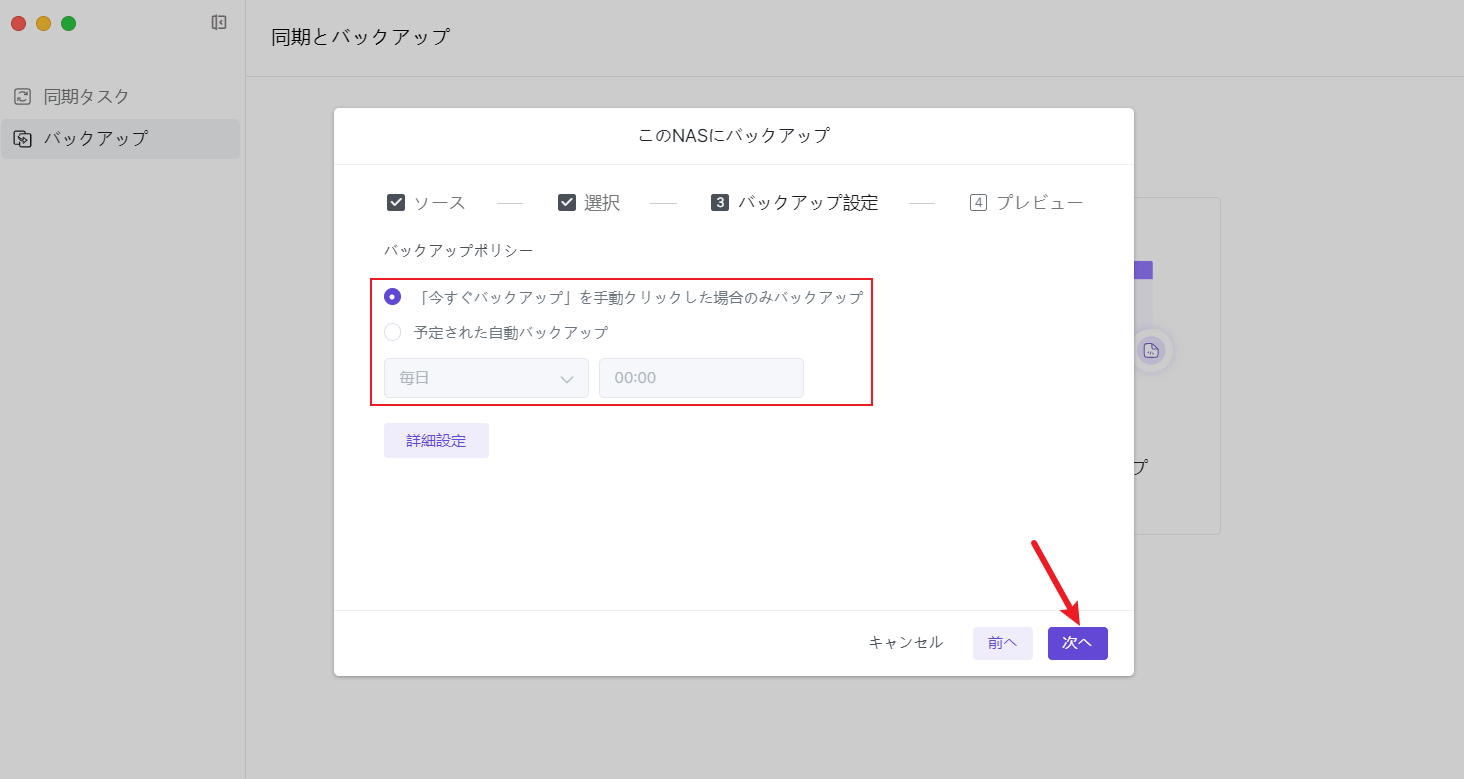The image size is (1464, 779).
Task: Click the checkmark icon beside ソース step
Action: (396, 203)
